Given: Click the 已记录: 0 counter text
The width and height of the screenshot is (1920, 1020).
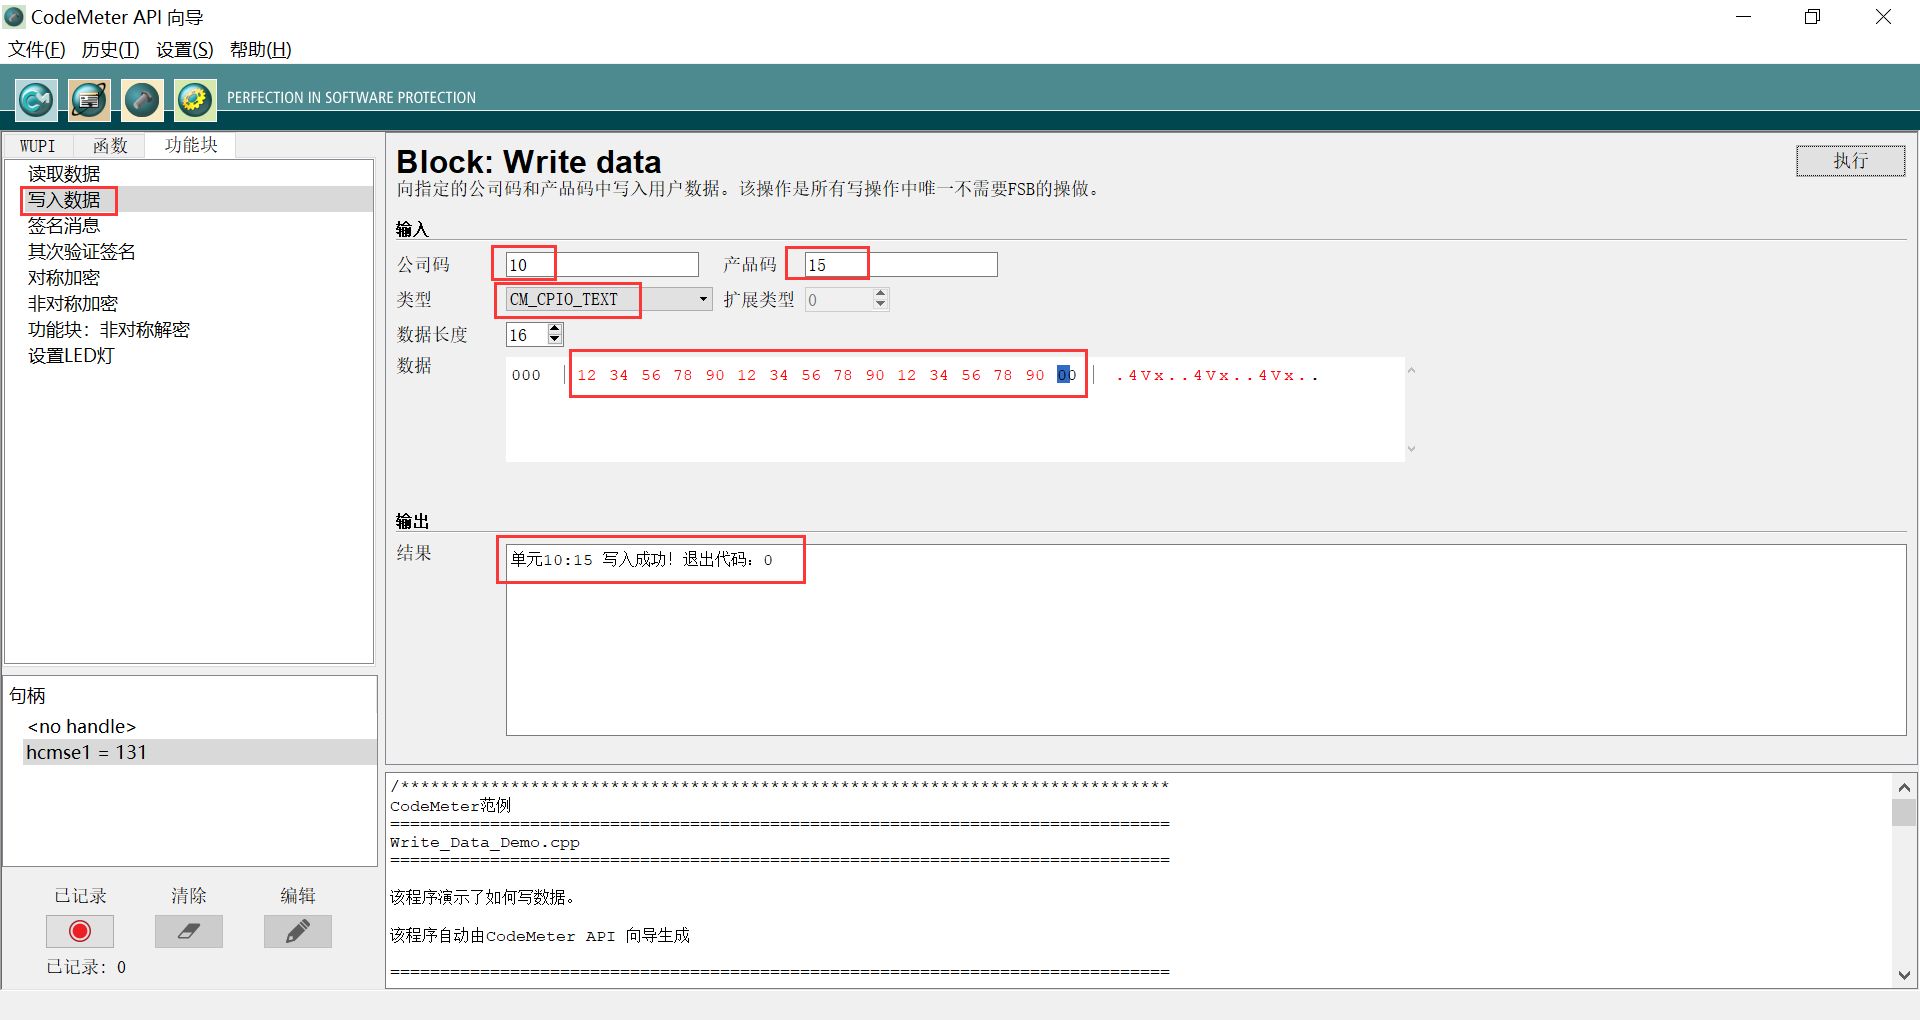Looking at the screenshot, I should [x=86, y=967].
